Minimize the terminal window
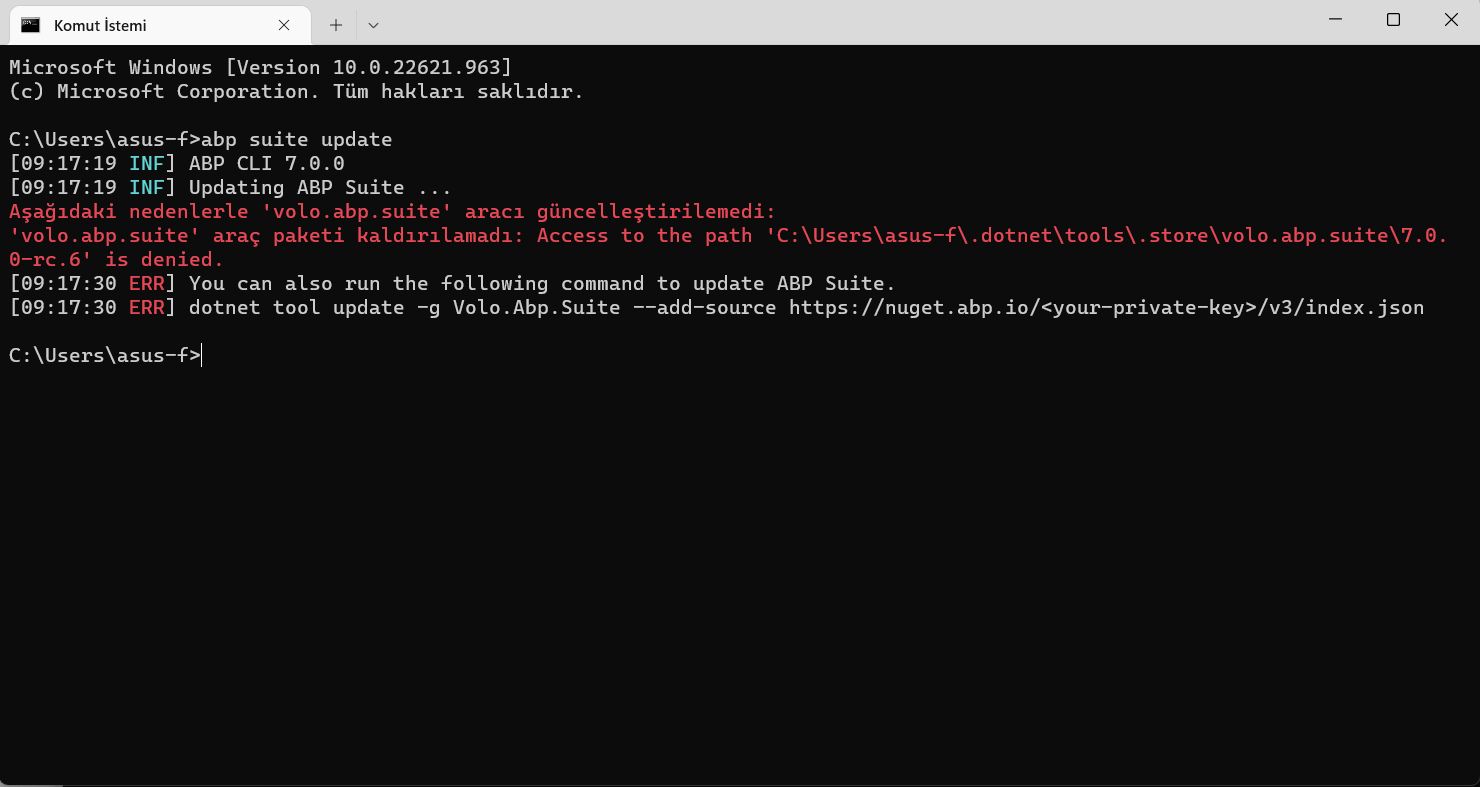Image resolution: width=1480 pixels, height=787 pixels. 1334,20
